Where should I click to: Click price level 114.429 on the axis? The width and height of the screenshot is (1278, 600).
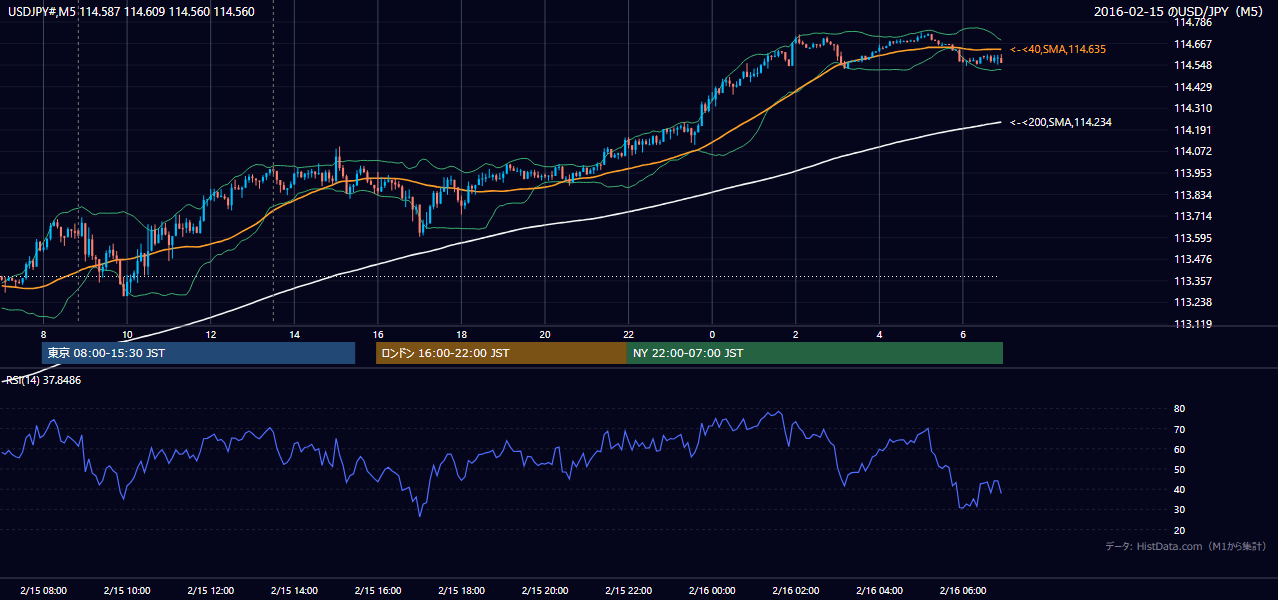1192,87
